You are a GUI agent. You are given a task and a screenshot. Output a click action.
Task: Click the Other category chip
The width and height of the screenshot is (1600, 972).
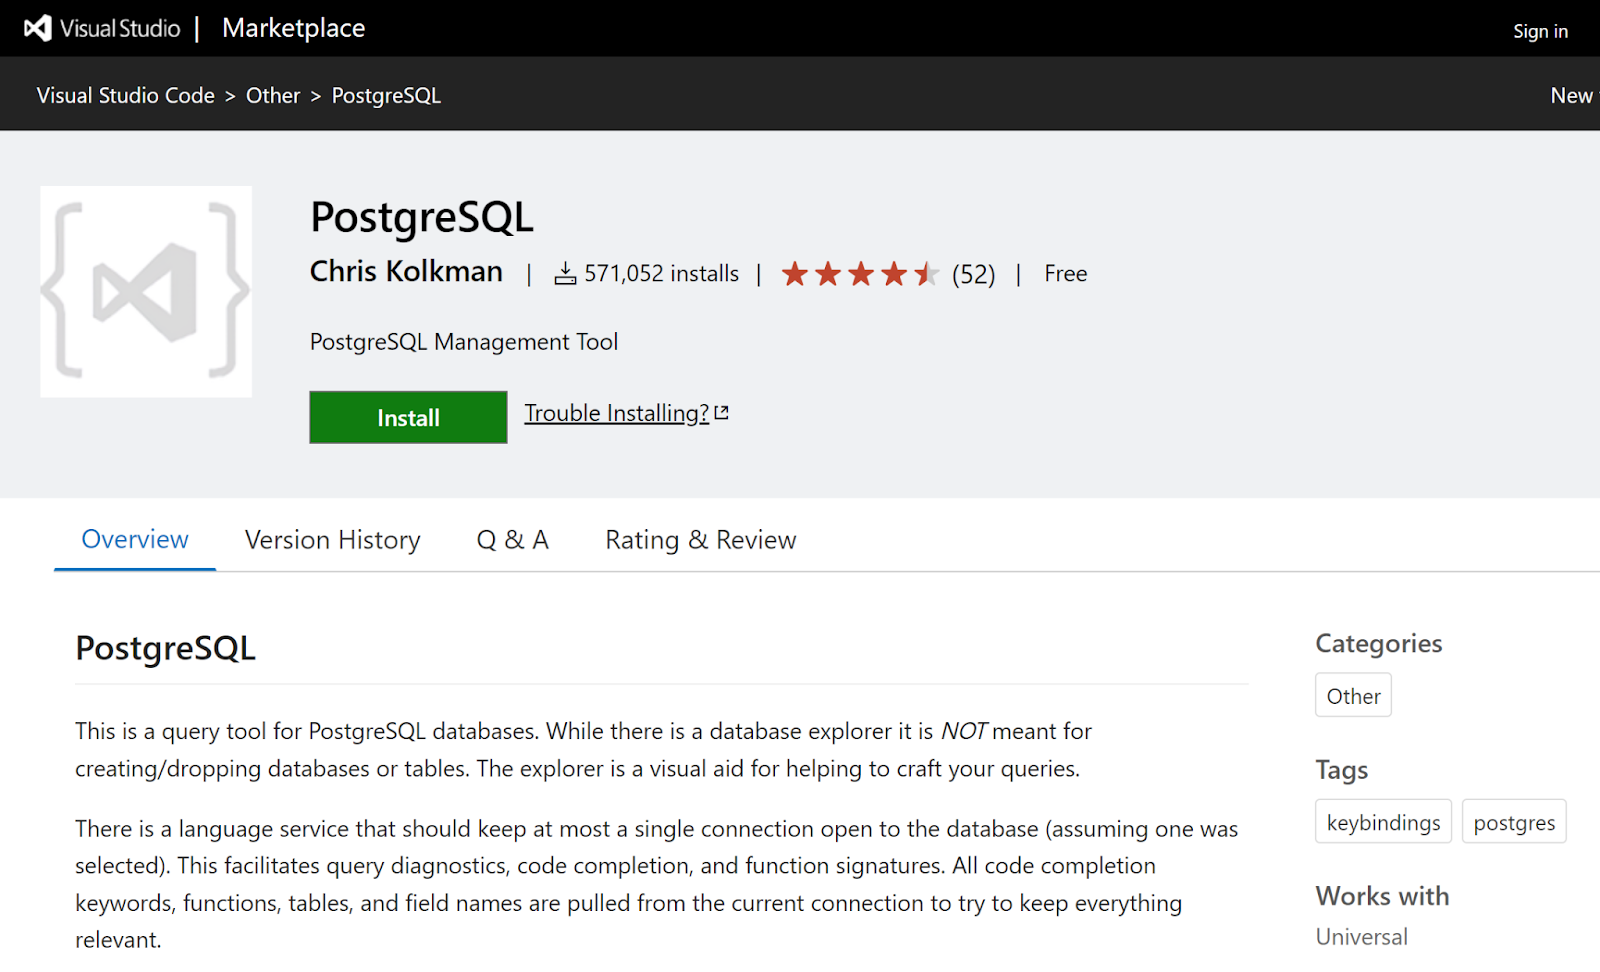click(1353, 695)
